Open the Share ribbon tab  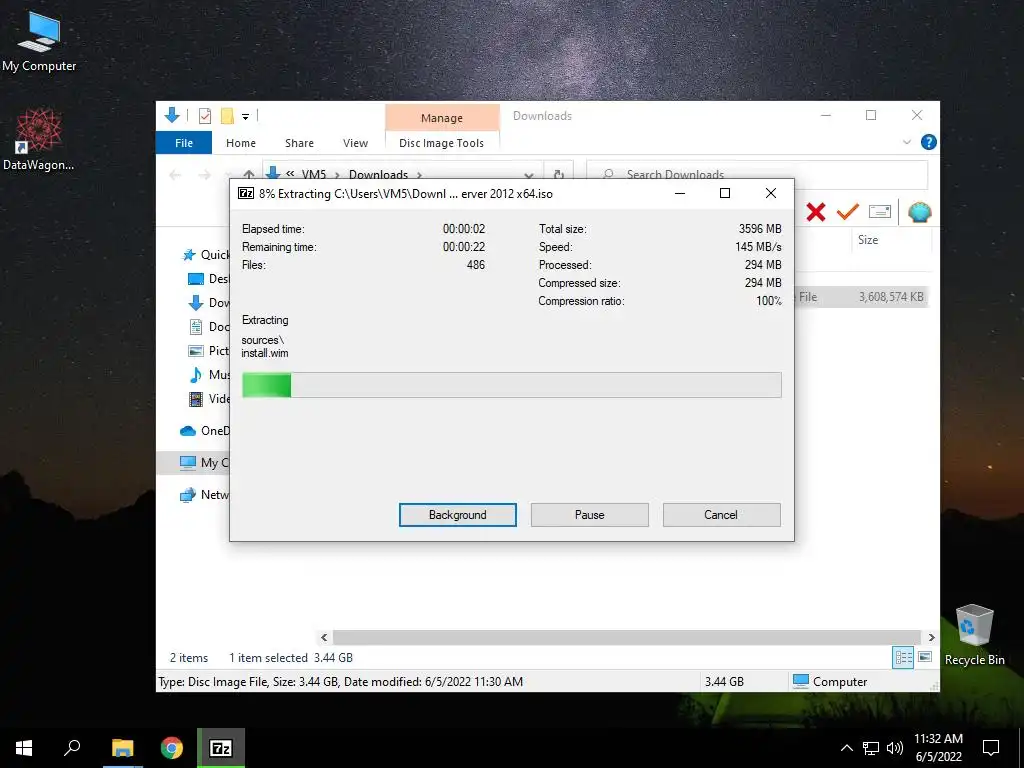tap(299, 142)
